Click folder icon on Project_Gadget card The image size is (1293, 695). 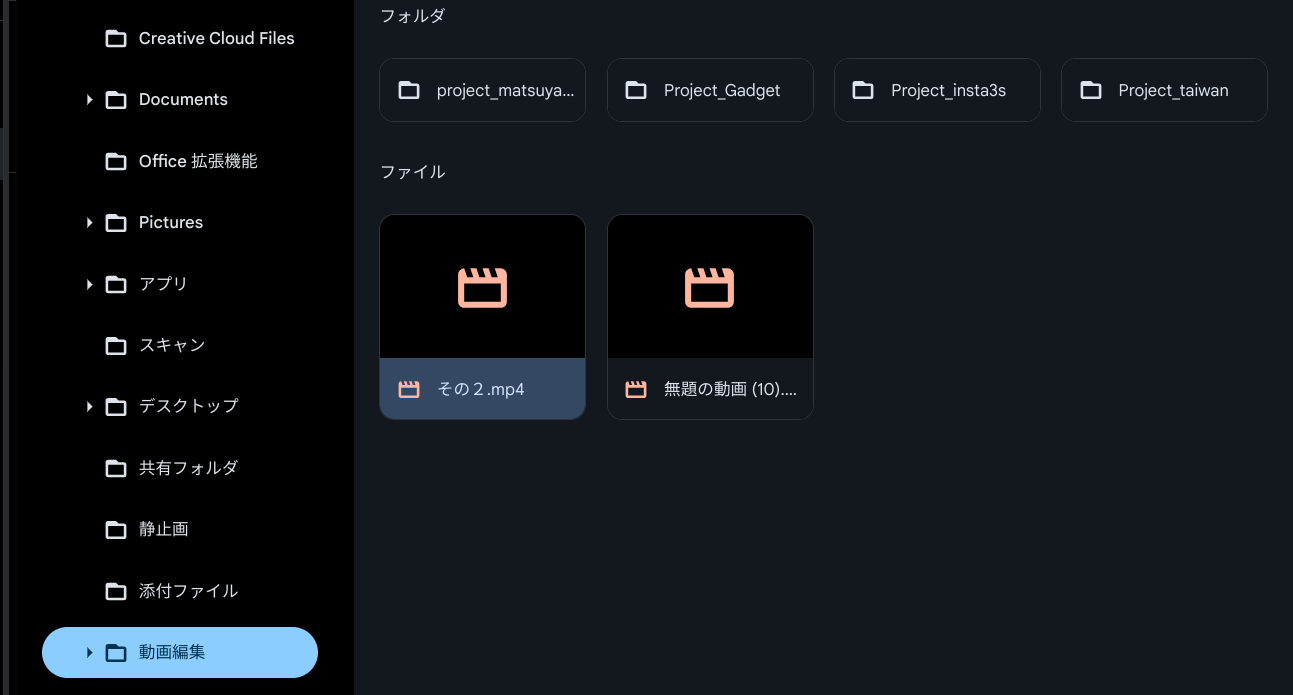pyautogui.click(x=636, y=90)
